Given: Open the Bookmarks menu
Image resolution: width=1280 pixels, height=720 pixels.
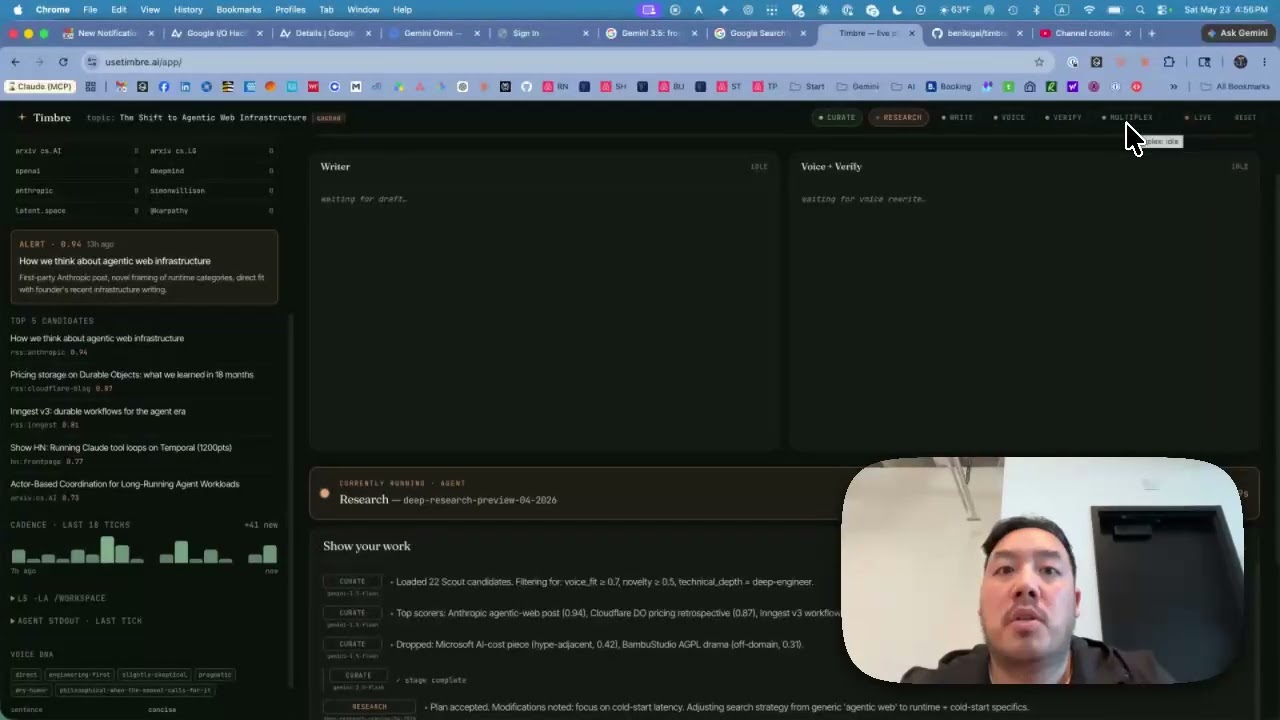Looking at the screenshot, I should [239, 10].
